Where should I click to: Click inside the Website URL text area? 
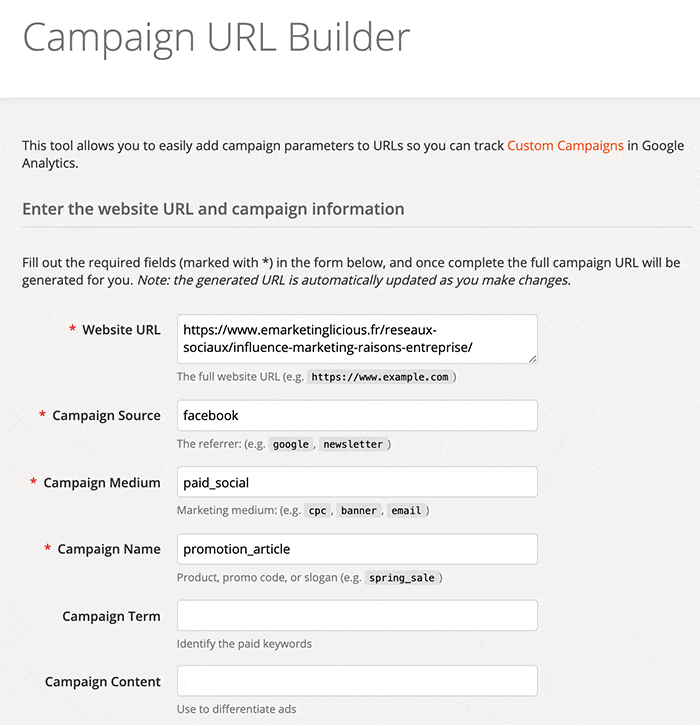coord(357,339)
